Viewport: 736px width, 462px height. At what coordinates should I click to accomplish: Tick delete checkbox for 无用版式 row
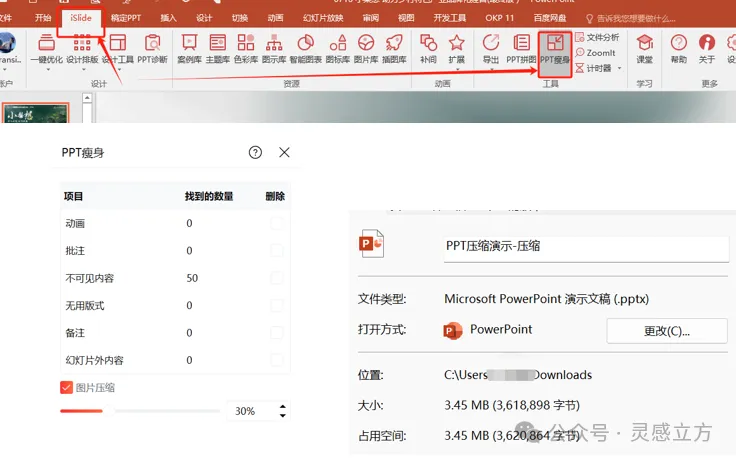point(276,305)
